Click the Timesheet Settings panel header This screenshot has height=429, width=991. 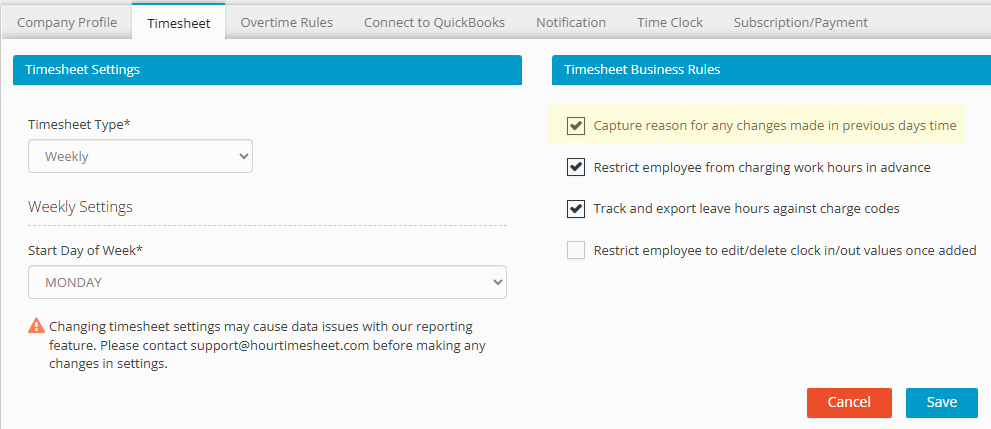pos(267,69)
